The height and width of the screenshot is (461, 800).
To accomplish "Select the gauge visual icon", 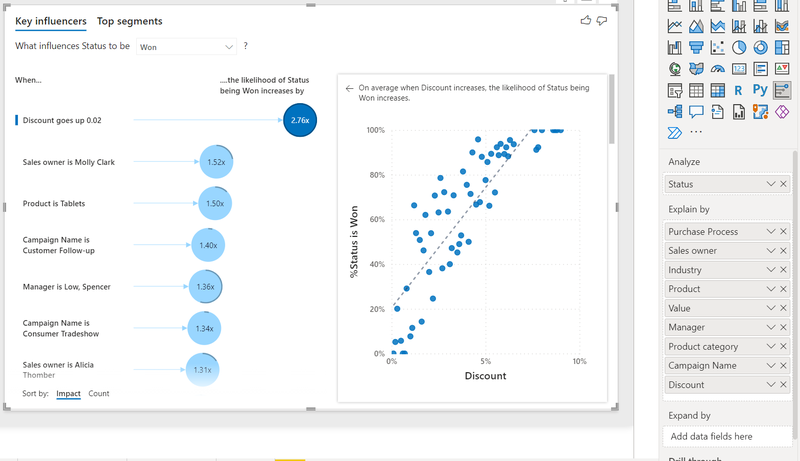I will [717, 69].
